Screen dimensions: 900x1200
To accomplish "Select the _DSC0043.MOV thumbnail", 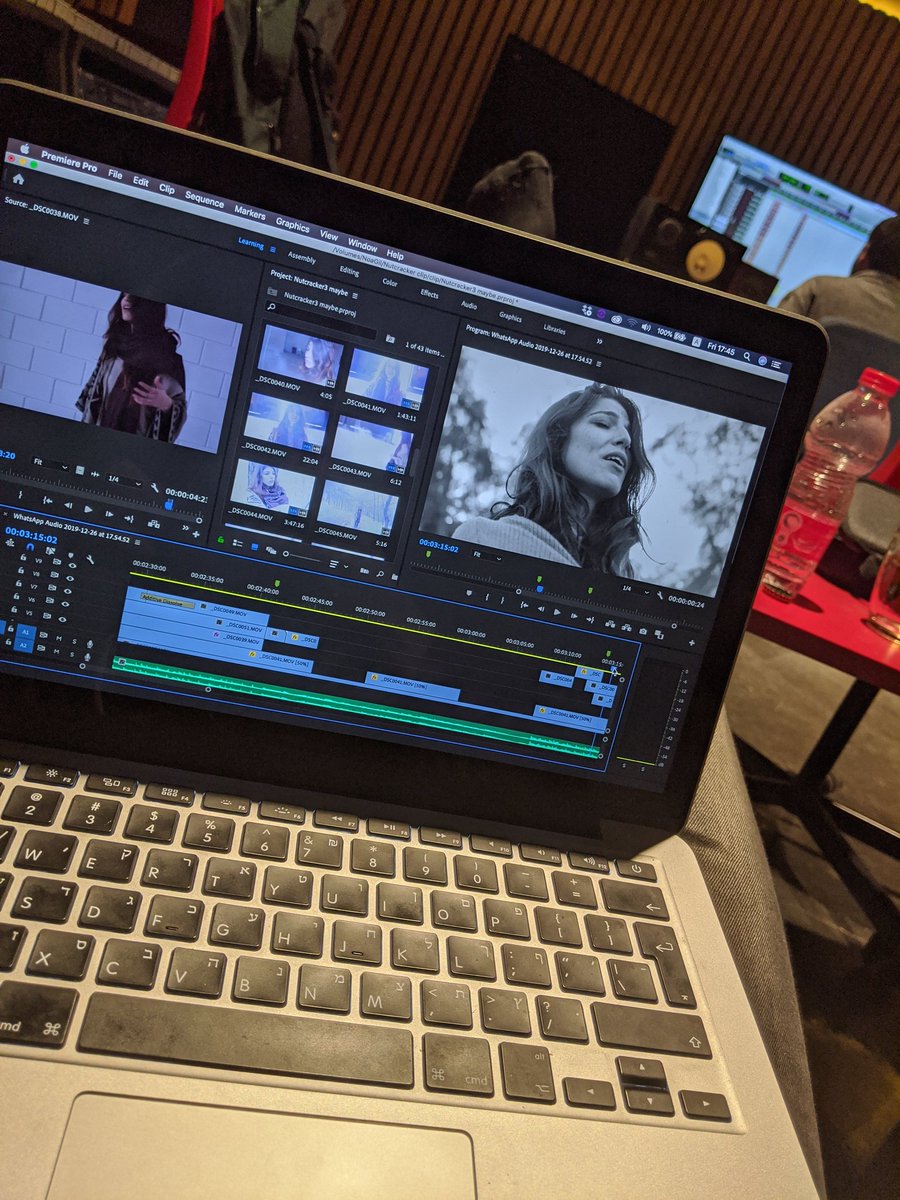I will point(372,445).
